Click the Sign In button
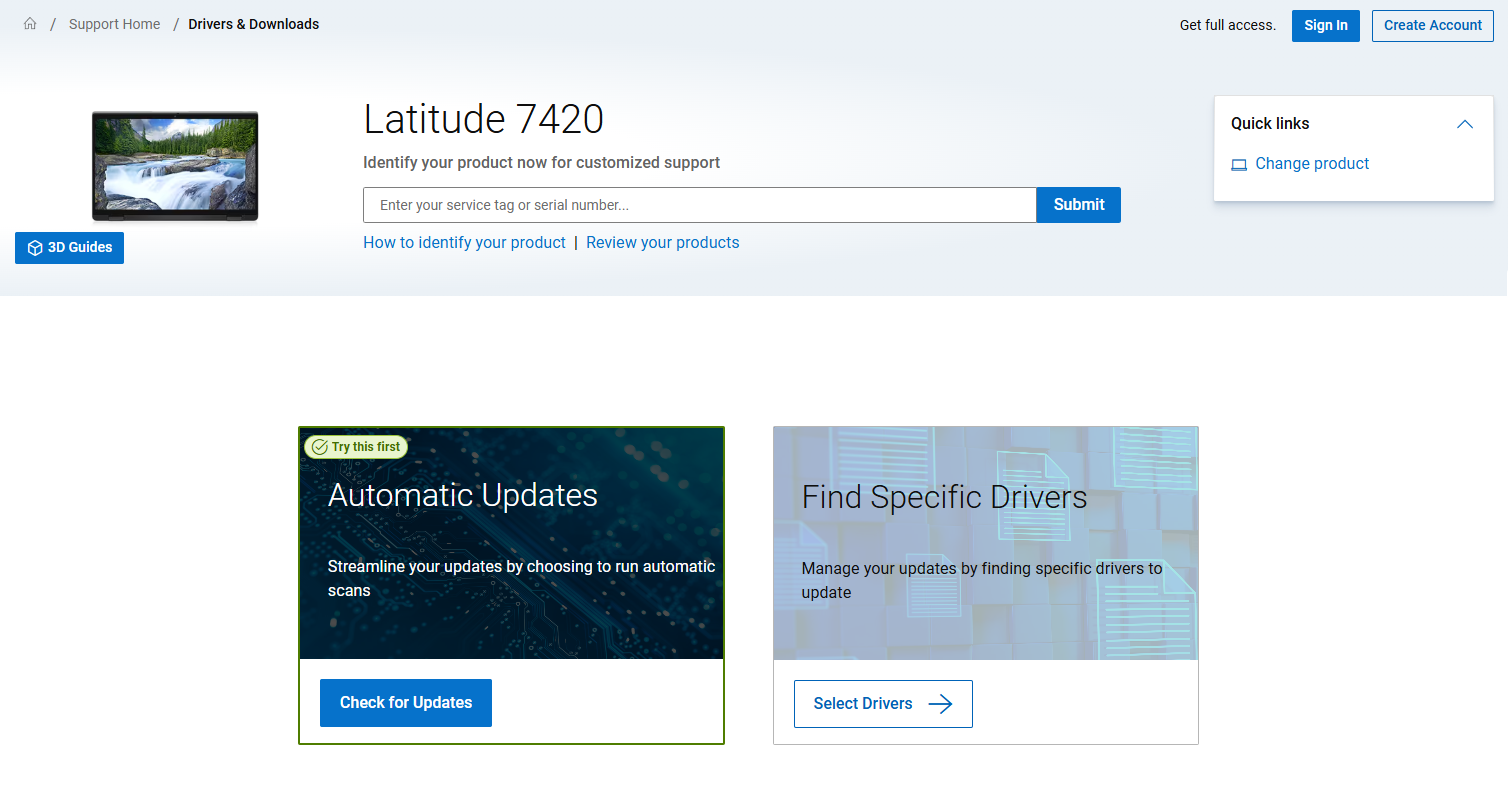The image size is (1508, 797). click(x=1326, y=25)
